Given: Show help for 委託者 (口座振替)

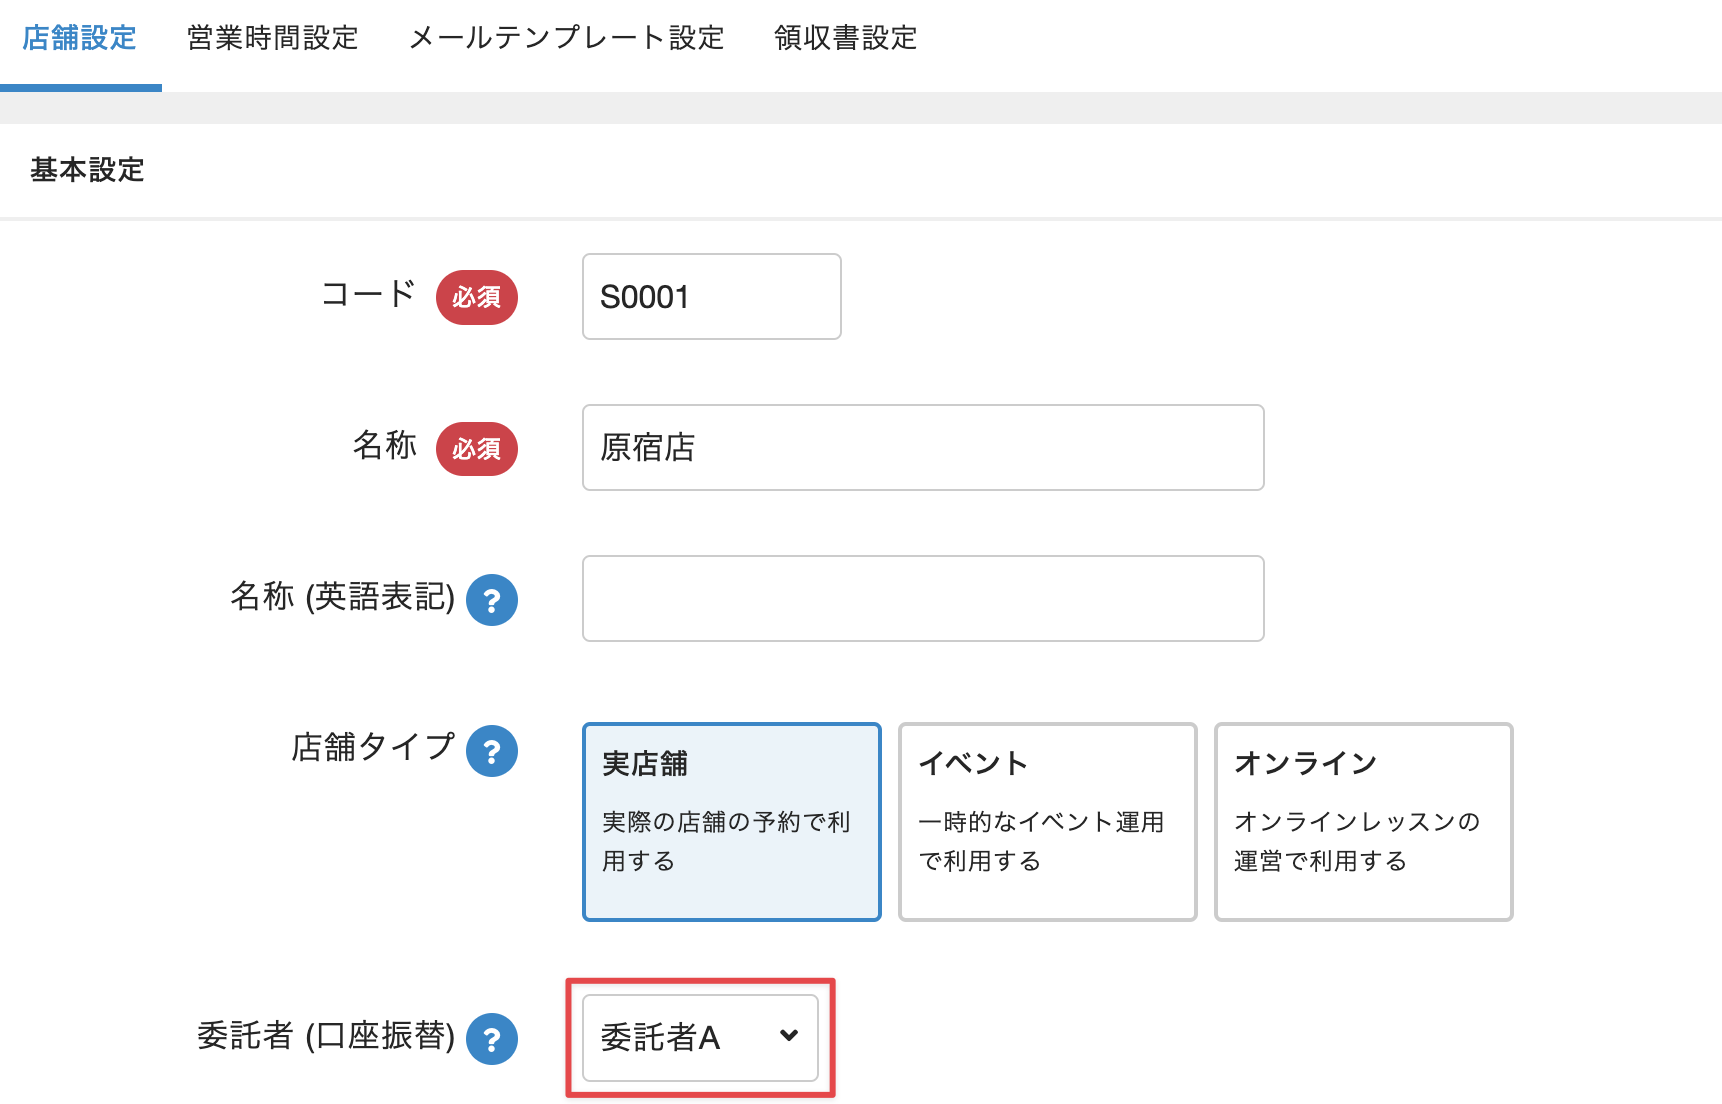Looking at the screenshot, I should click(x=492, y=1039).
